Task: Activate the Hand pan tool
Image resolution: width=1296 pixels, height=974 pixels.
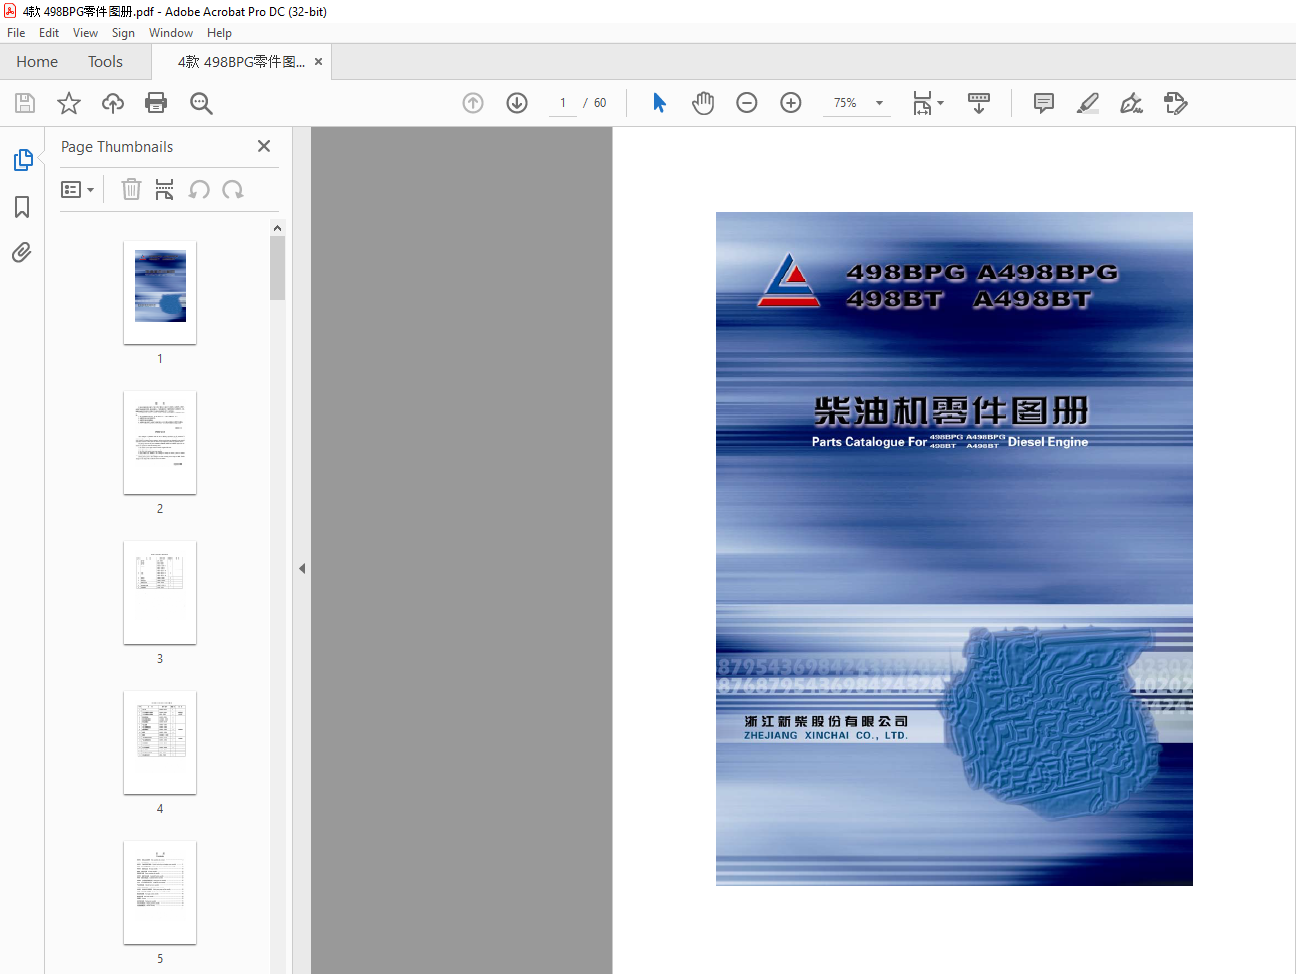Action: coord(703,103)
